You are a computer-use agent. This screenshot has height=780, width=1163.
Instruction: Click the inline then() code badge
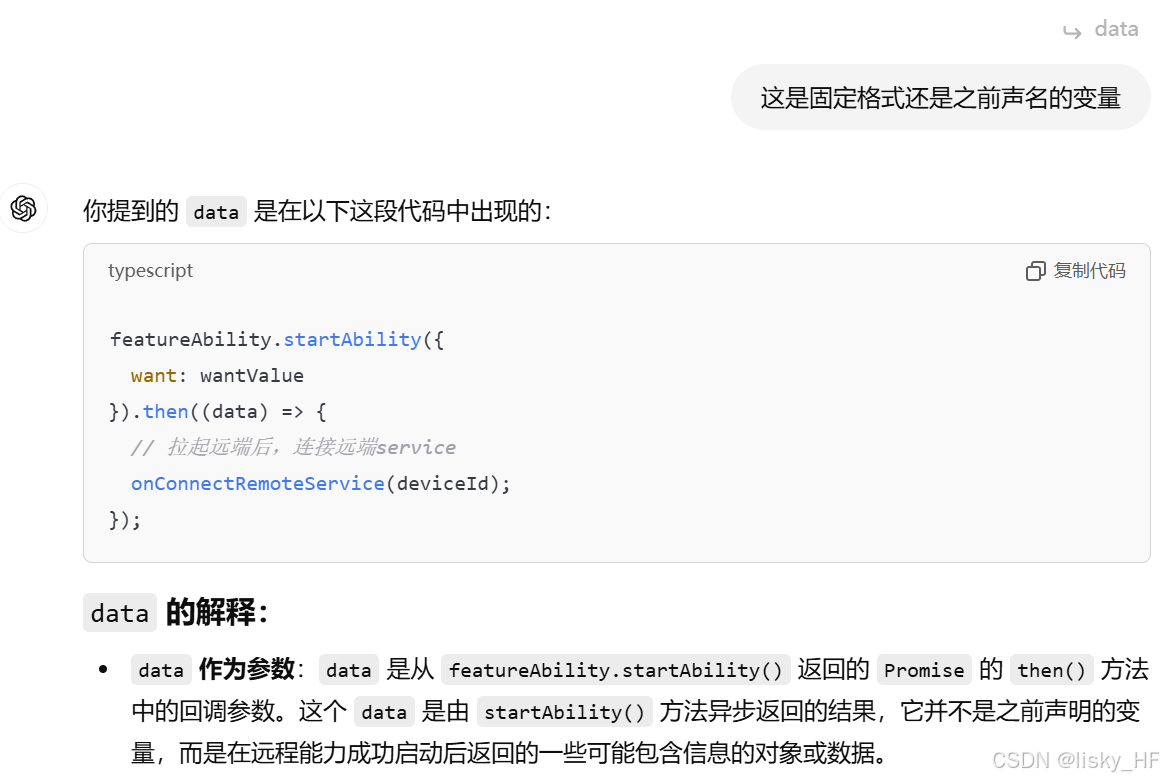coord(1051,669)
